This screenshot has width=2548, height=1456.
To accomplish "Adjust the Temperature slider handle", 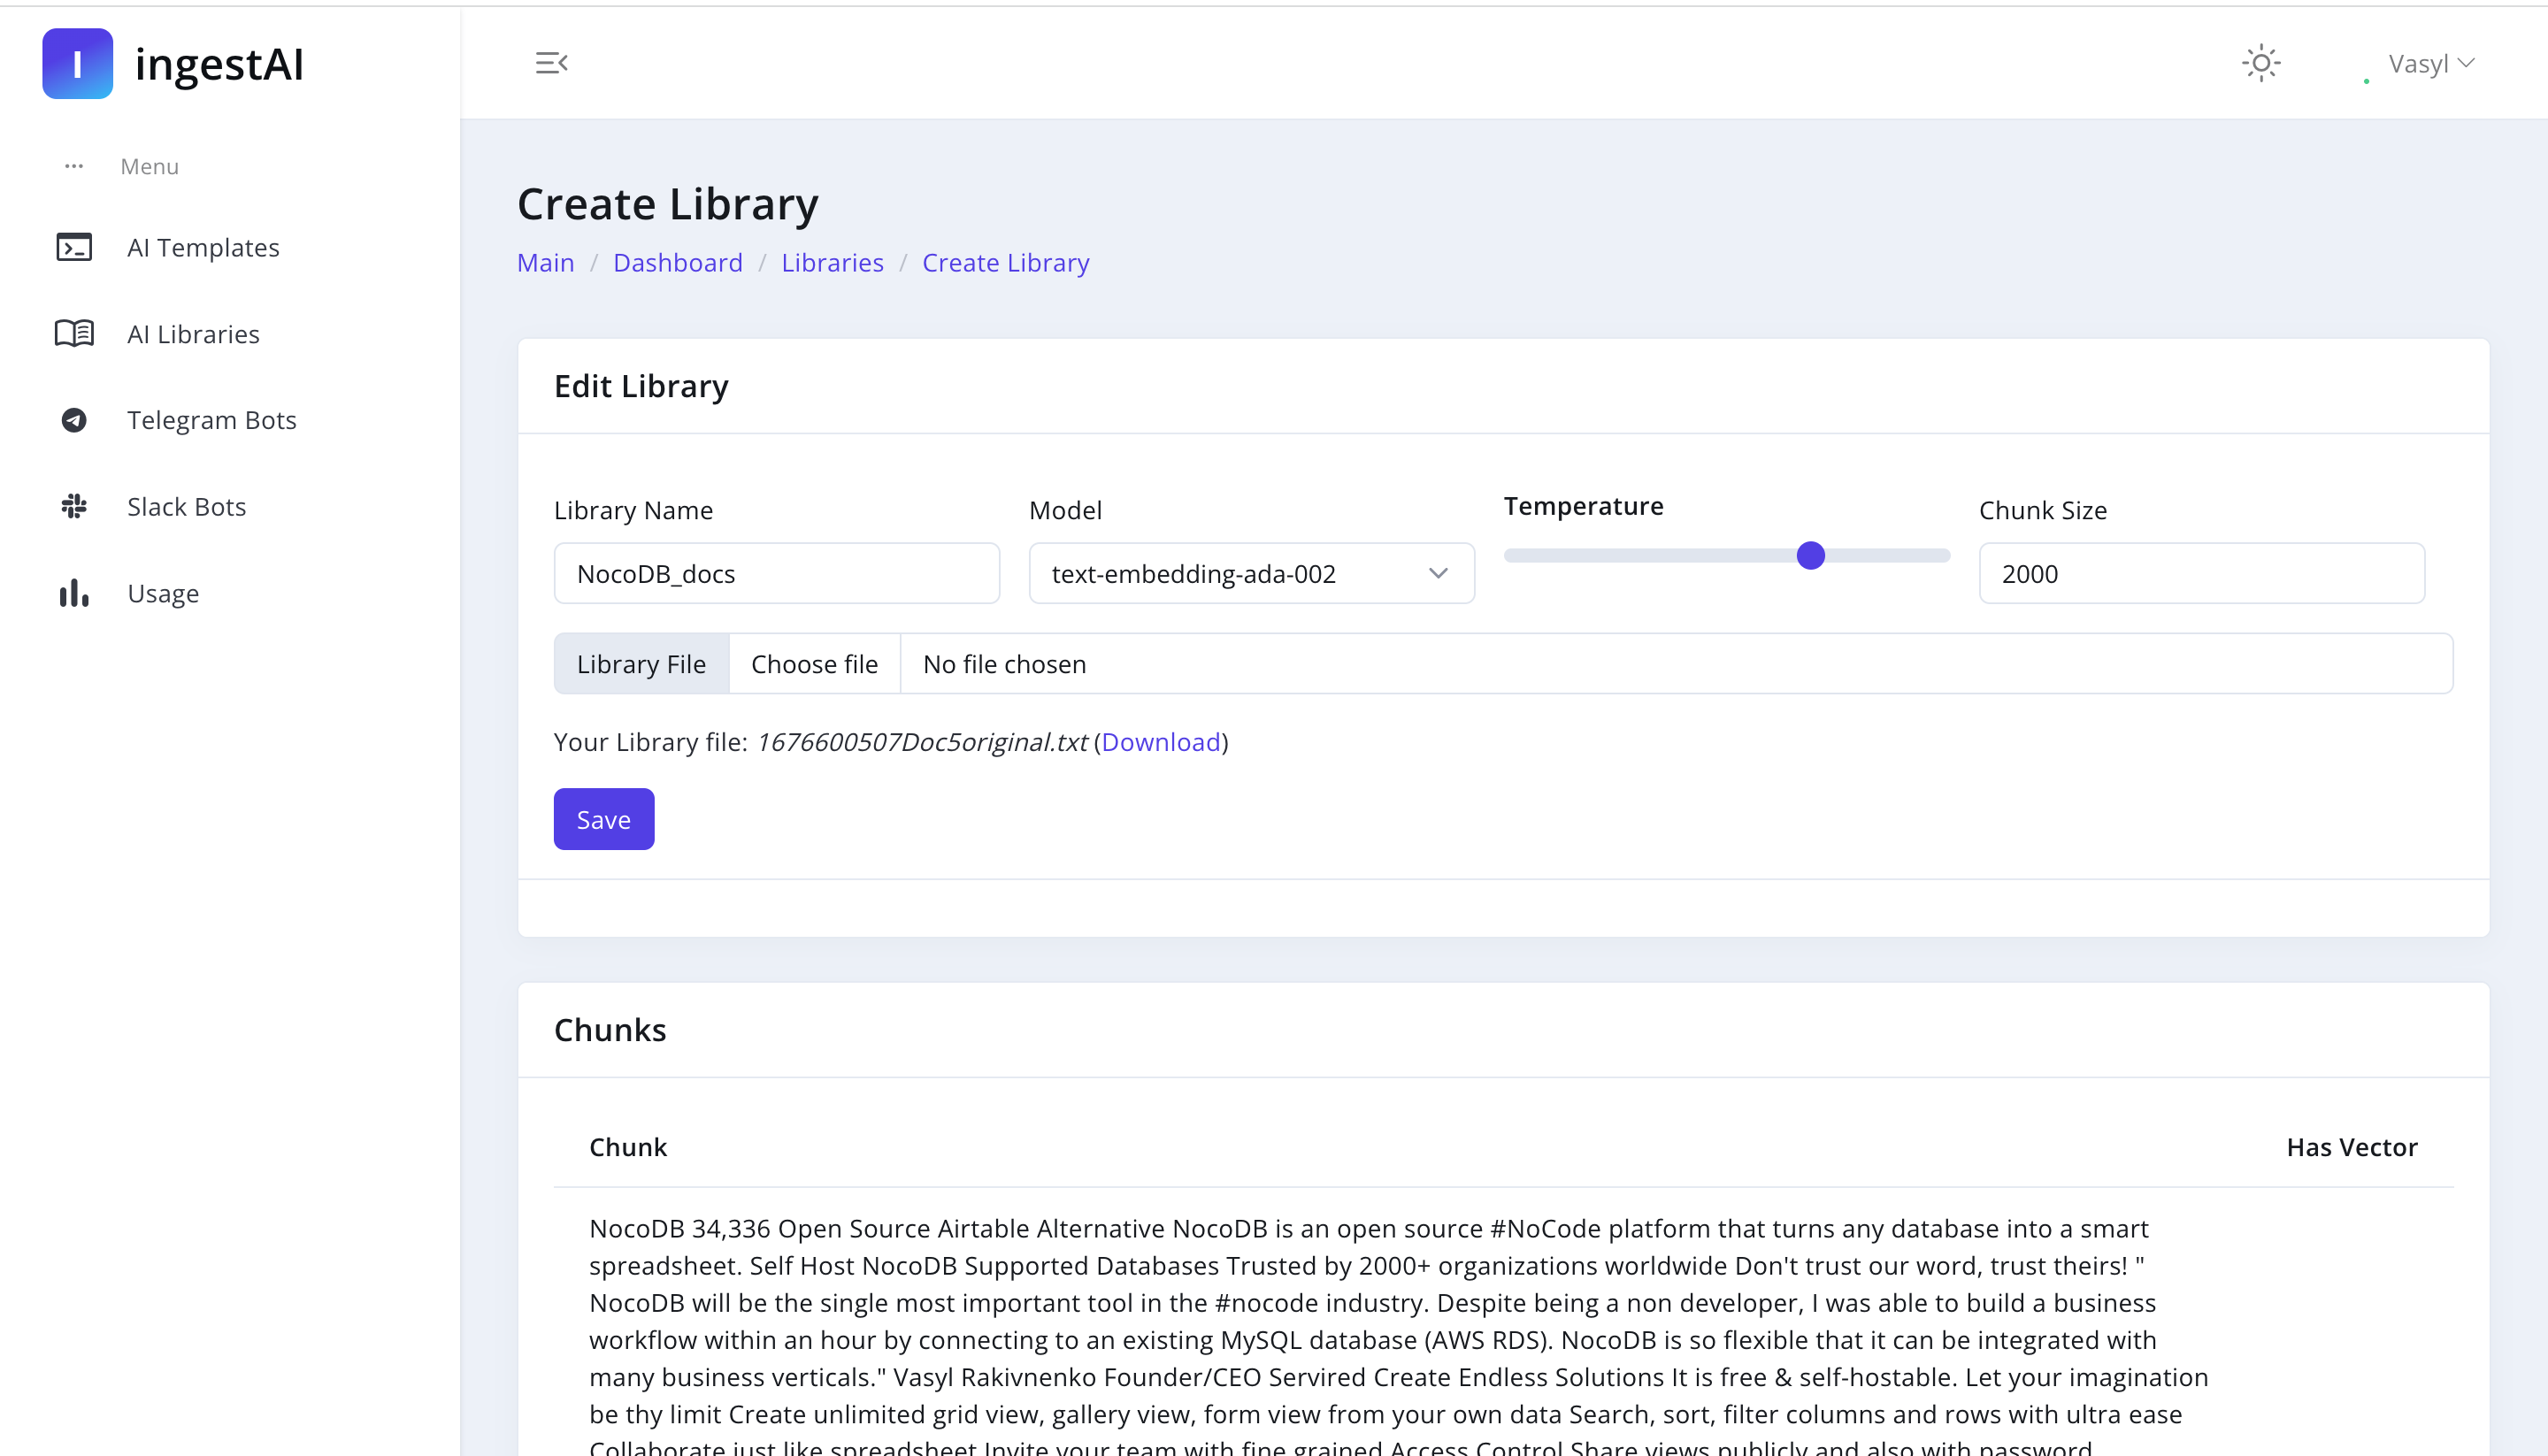I will click(x=1810, y=555).
